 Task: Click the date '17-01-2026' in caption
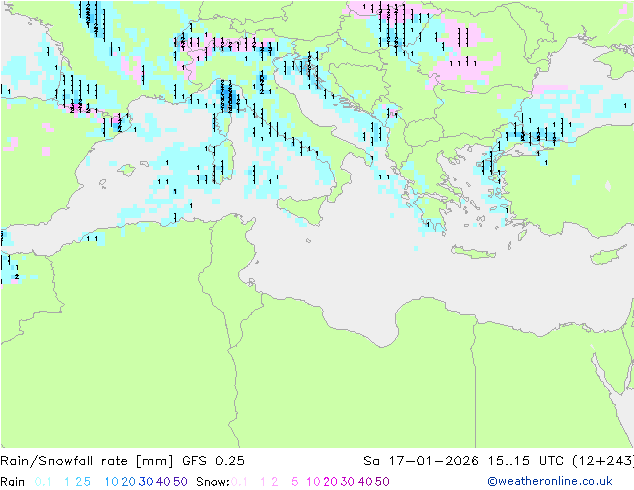coord(433,461)
